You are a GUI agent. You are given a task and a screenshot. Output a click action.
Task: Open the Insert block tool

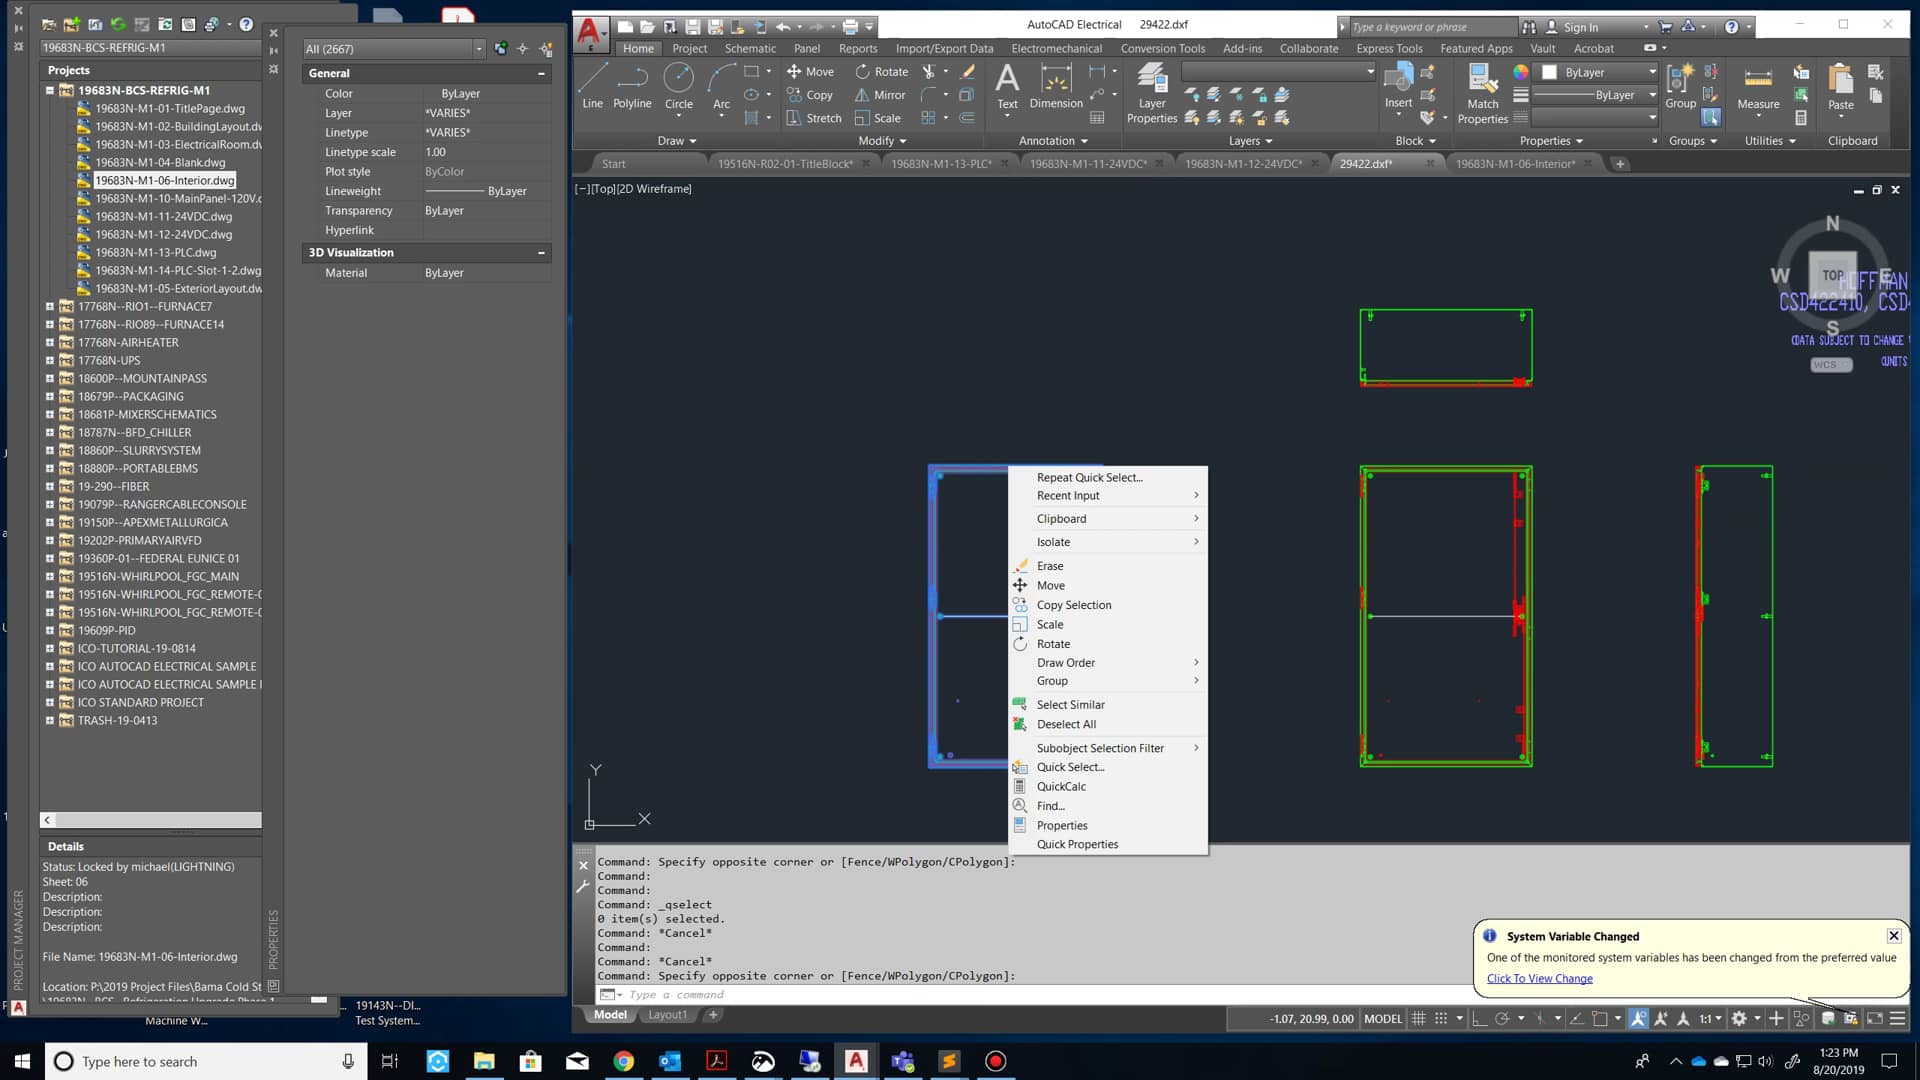click(1398, 84)
